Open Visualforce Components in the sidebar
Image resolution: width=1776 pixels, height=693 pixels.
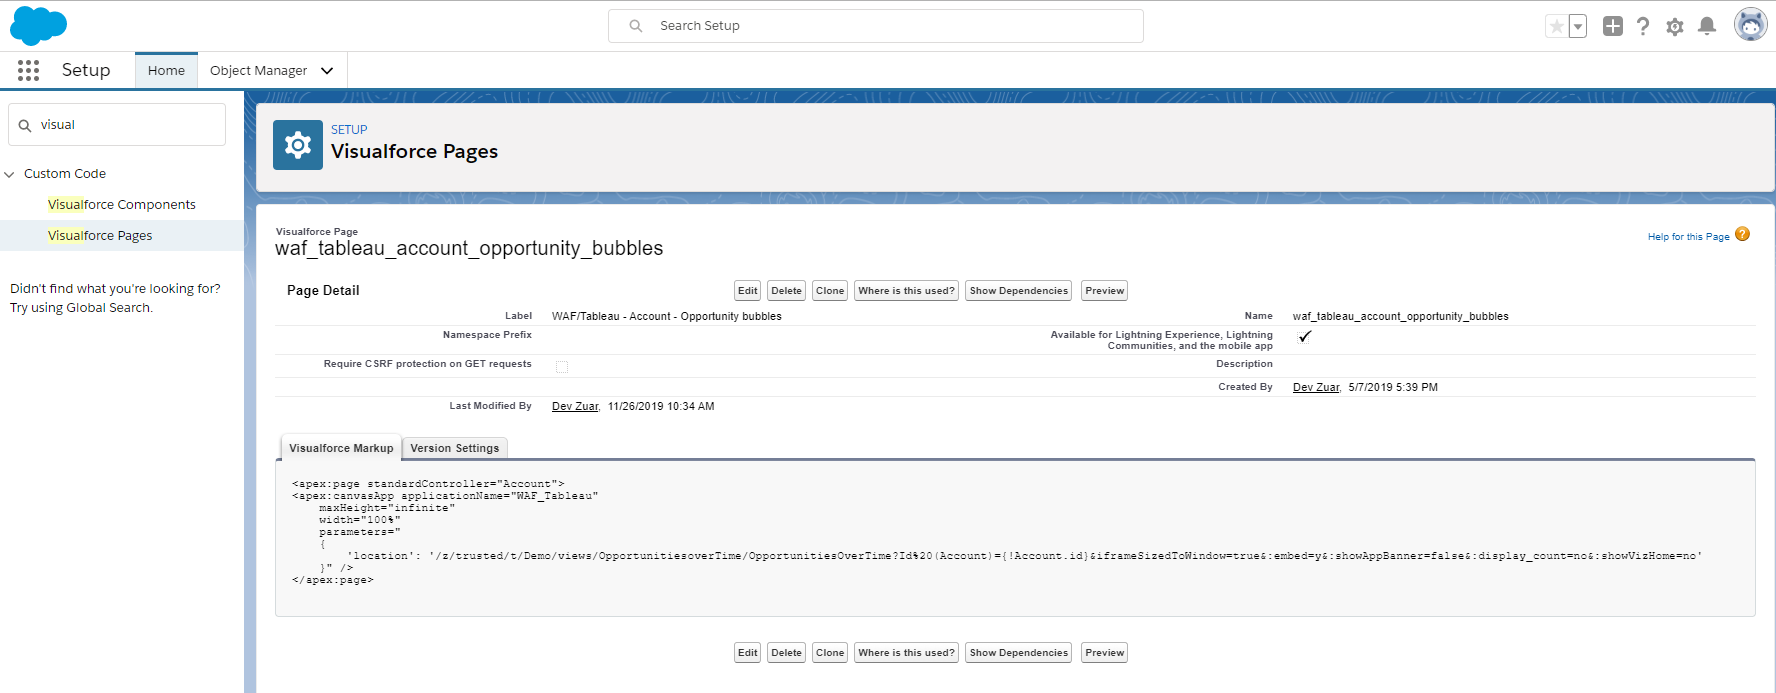[x=122, y=205]
